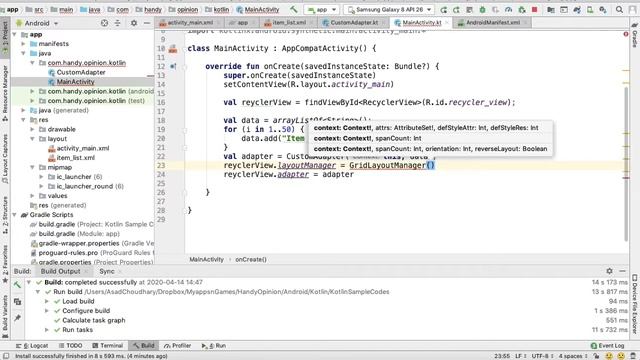Open the Gradle side panel tab
The width and height of the screenshot is (640, 360).
(x=635, y=34)
